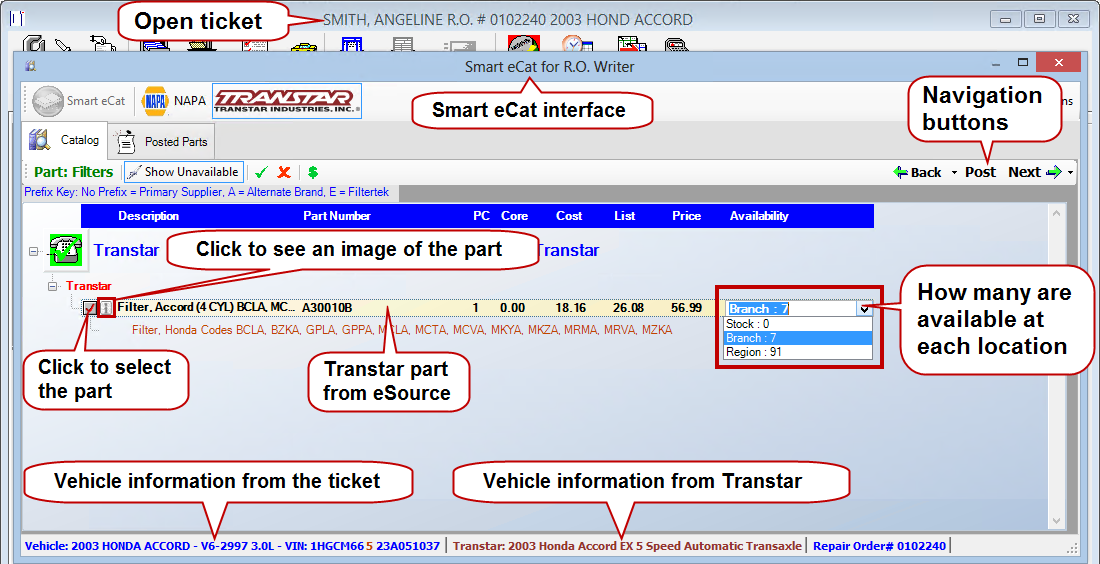1100x564 pixels.
Task: Open the Transtar Industries catalog logo
Action: 286,101
